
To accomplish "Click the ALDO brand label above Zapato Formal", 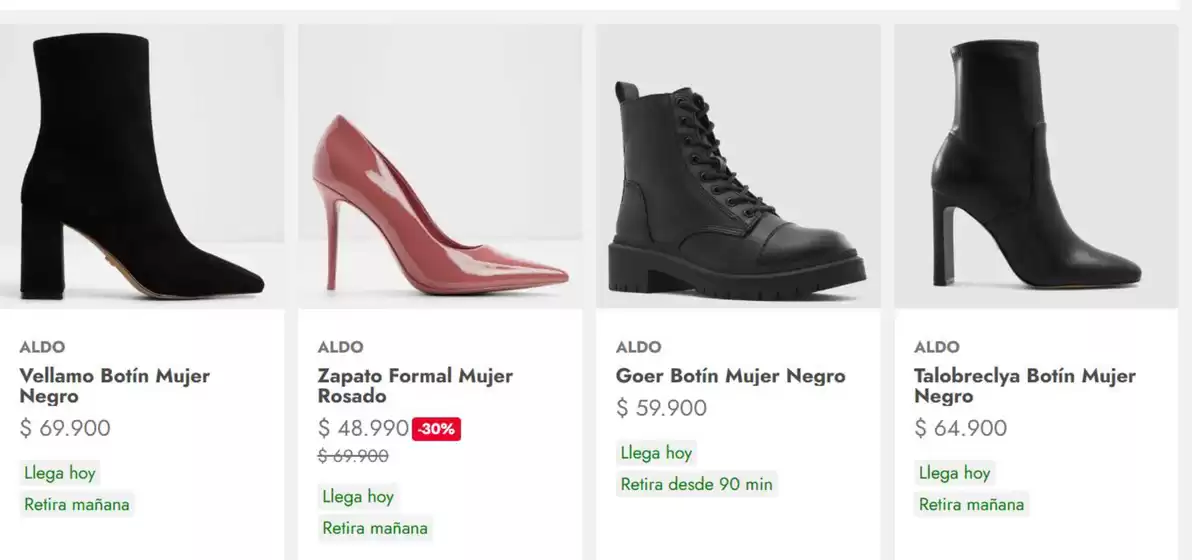I will (340, 347).
